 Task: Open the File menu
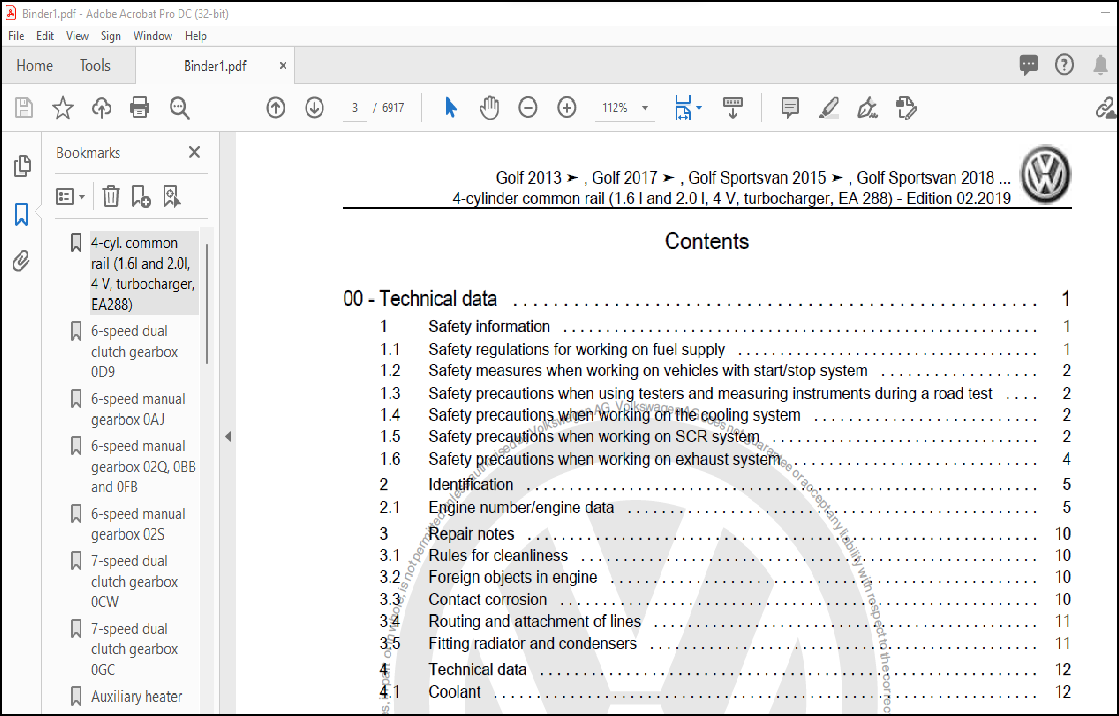click(x=16, y=36)
